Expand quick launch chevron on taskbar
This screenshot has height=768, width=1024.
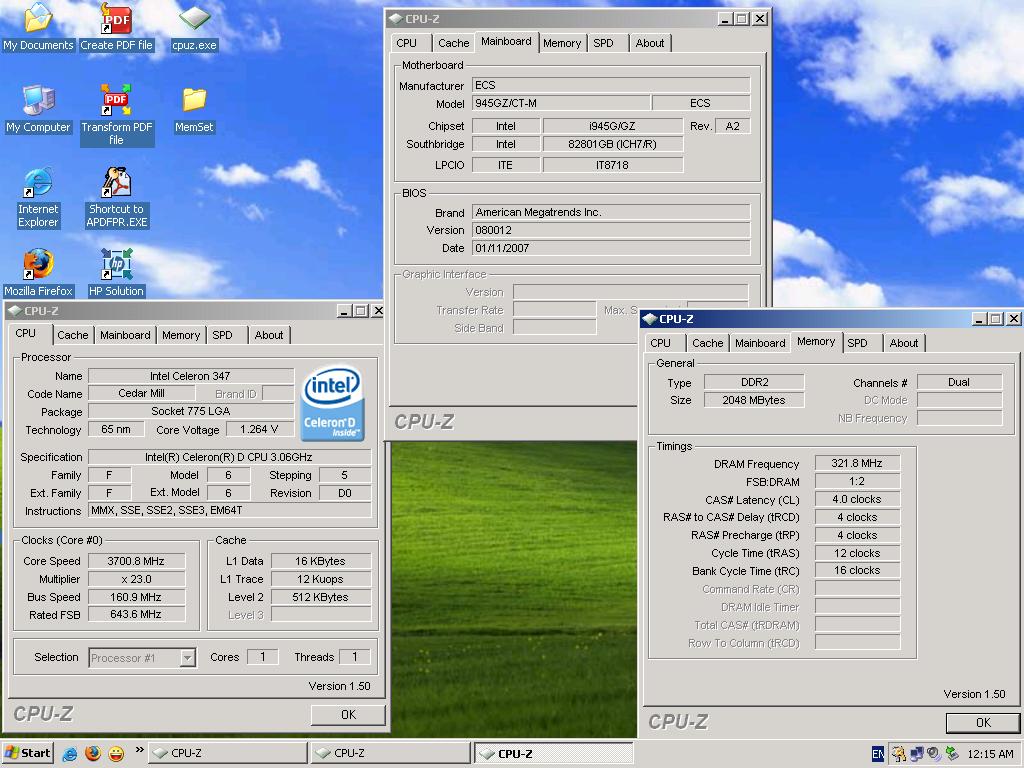pyautogui.click(x=139, y=750)
